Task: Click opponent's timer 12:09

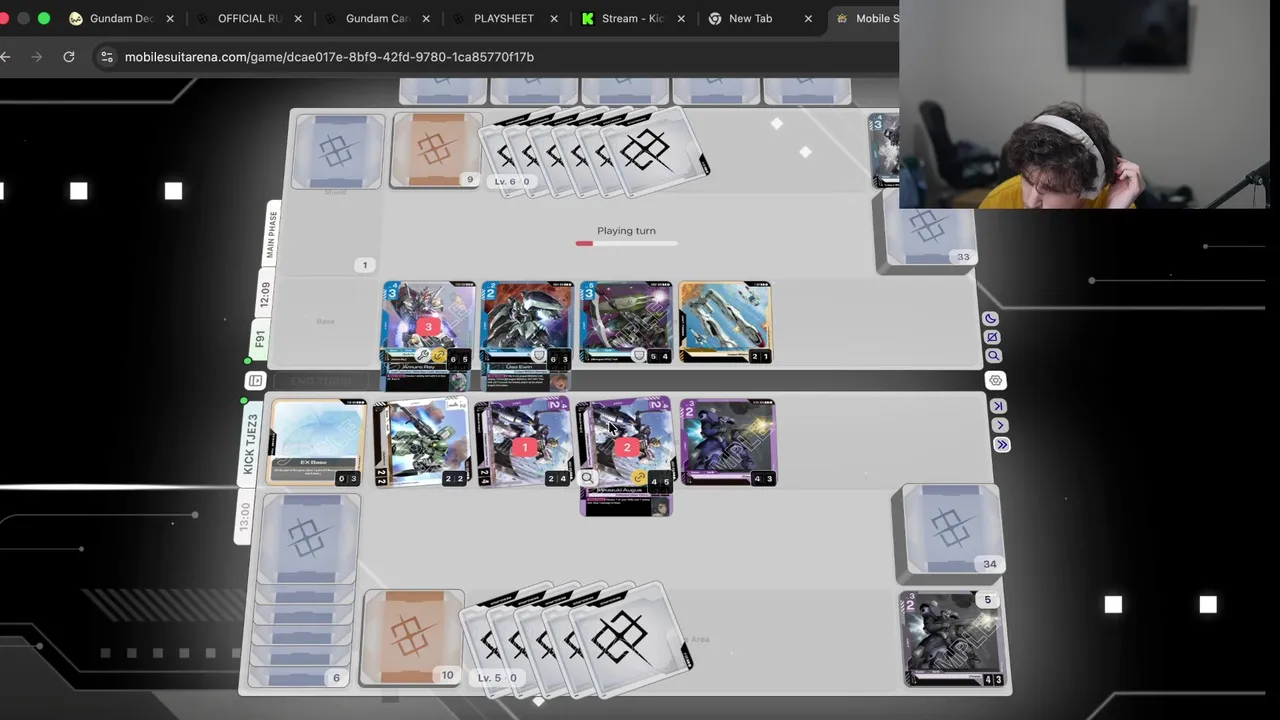Action: point(265,294)
